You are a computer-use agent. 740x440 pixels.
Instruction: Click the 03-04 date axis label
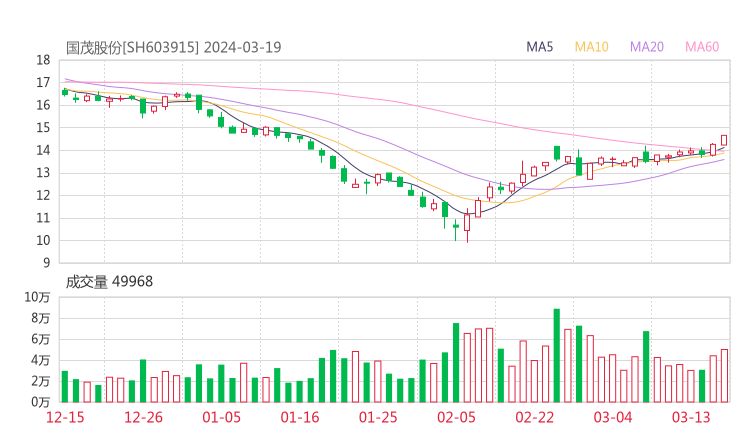click(613, 417)
